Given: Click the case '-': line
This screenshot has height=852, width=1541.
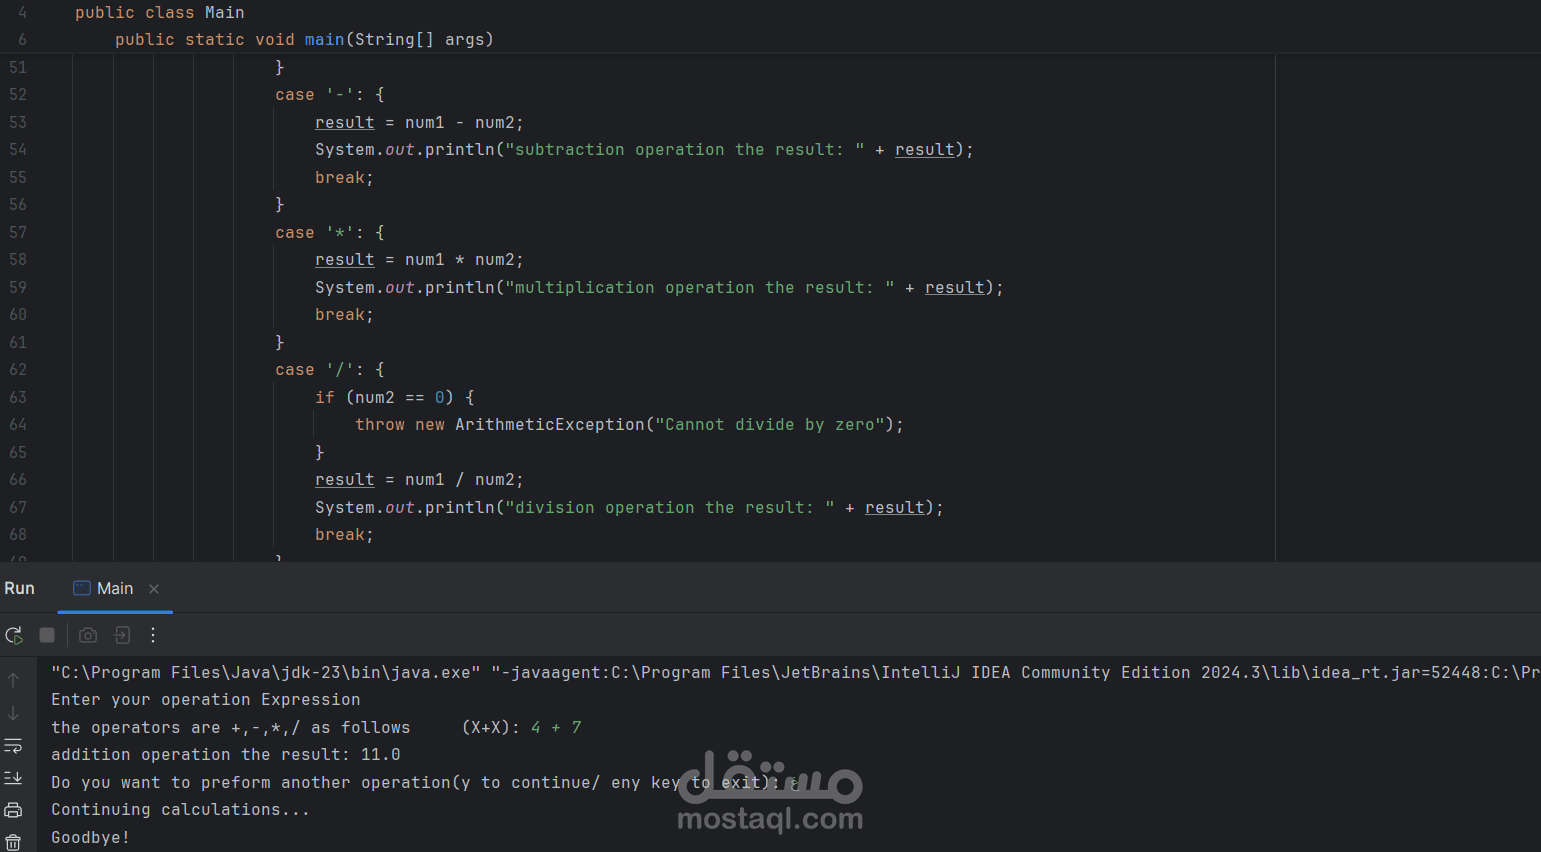Looking at the screenshot, I should (x=330, y=95).
